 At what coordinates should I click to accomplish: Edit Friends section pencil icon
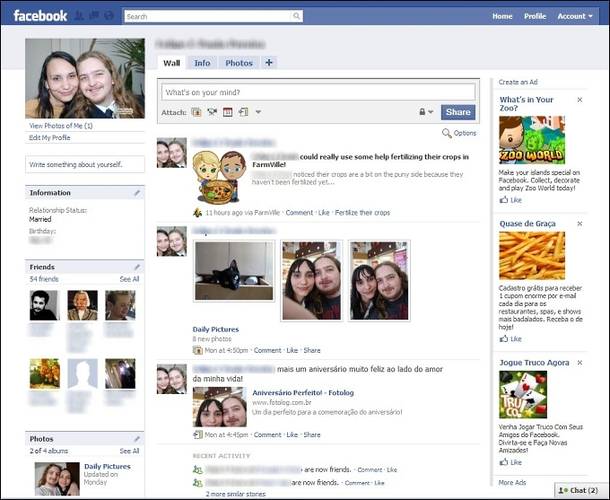click(x=137, y=267)
